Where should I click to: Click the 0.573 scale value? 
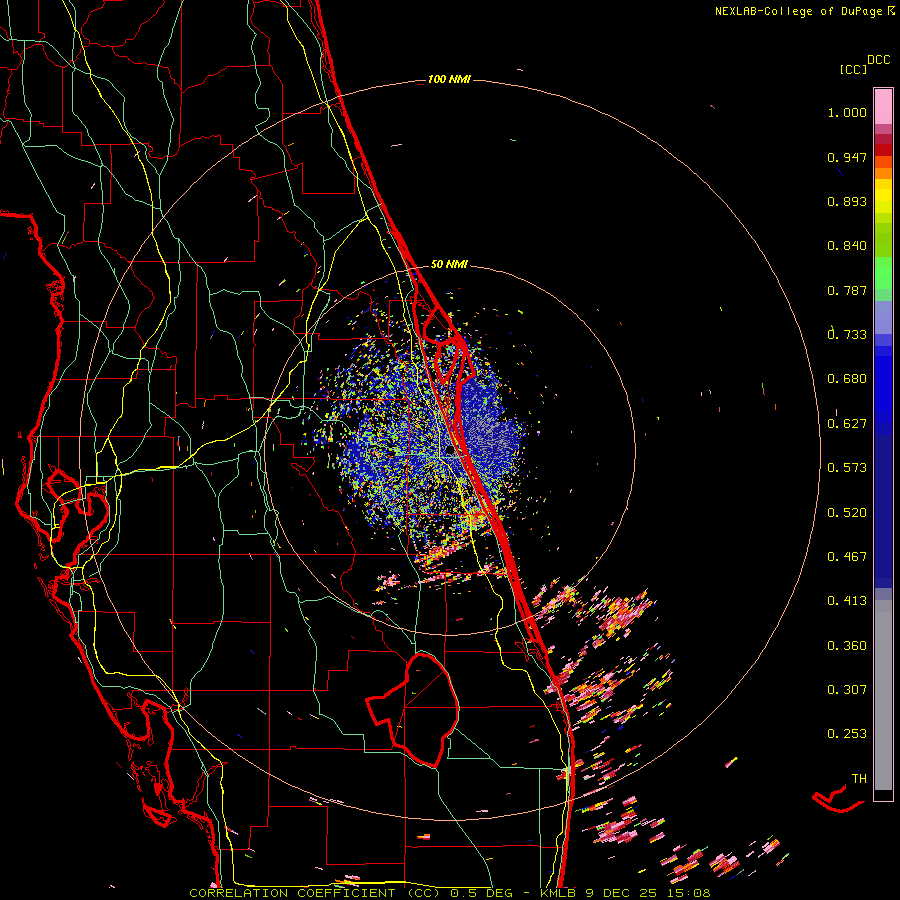(847, 468)
